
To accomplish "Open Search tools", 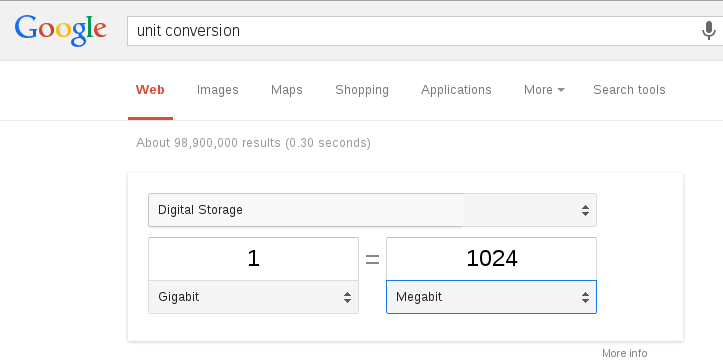I will click(629, 90).
